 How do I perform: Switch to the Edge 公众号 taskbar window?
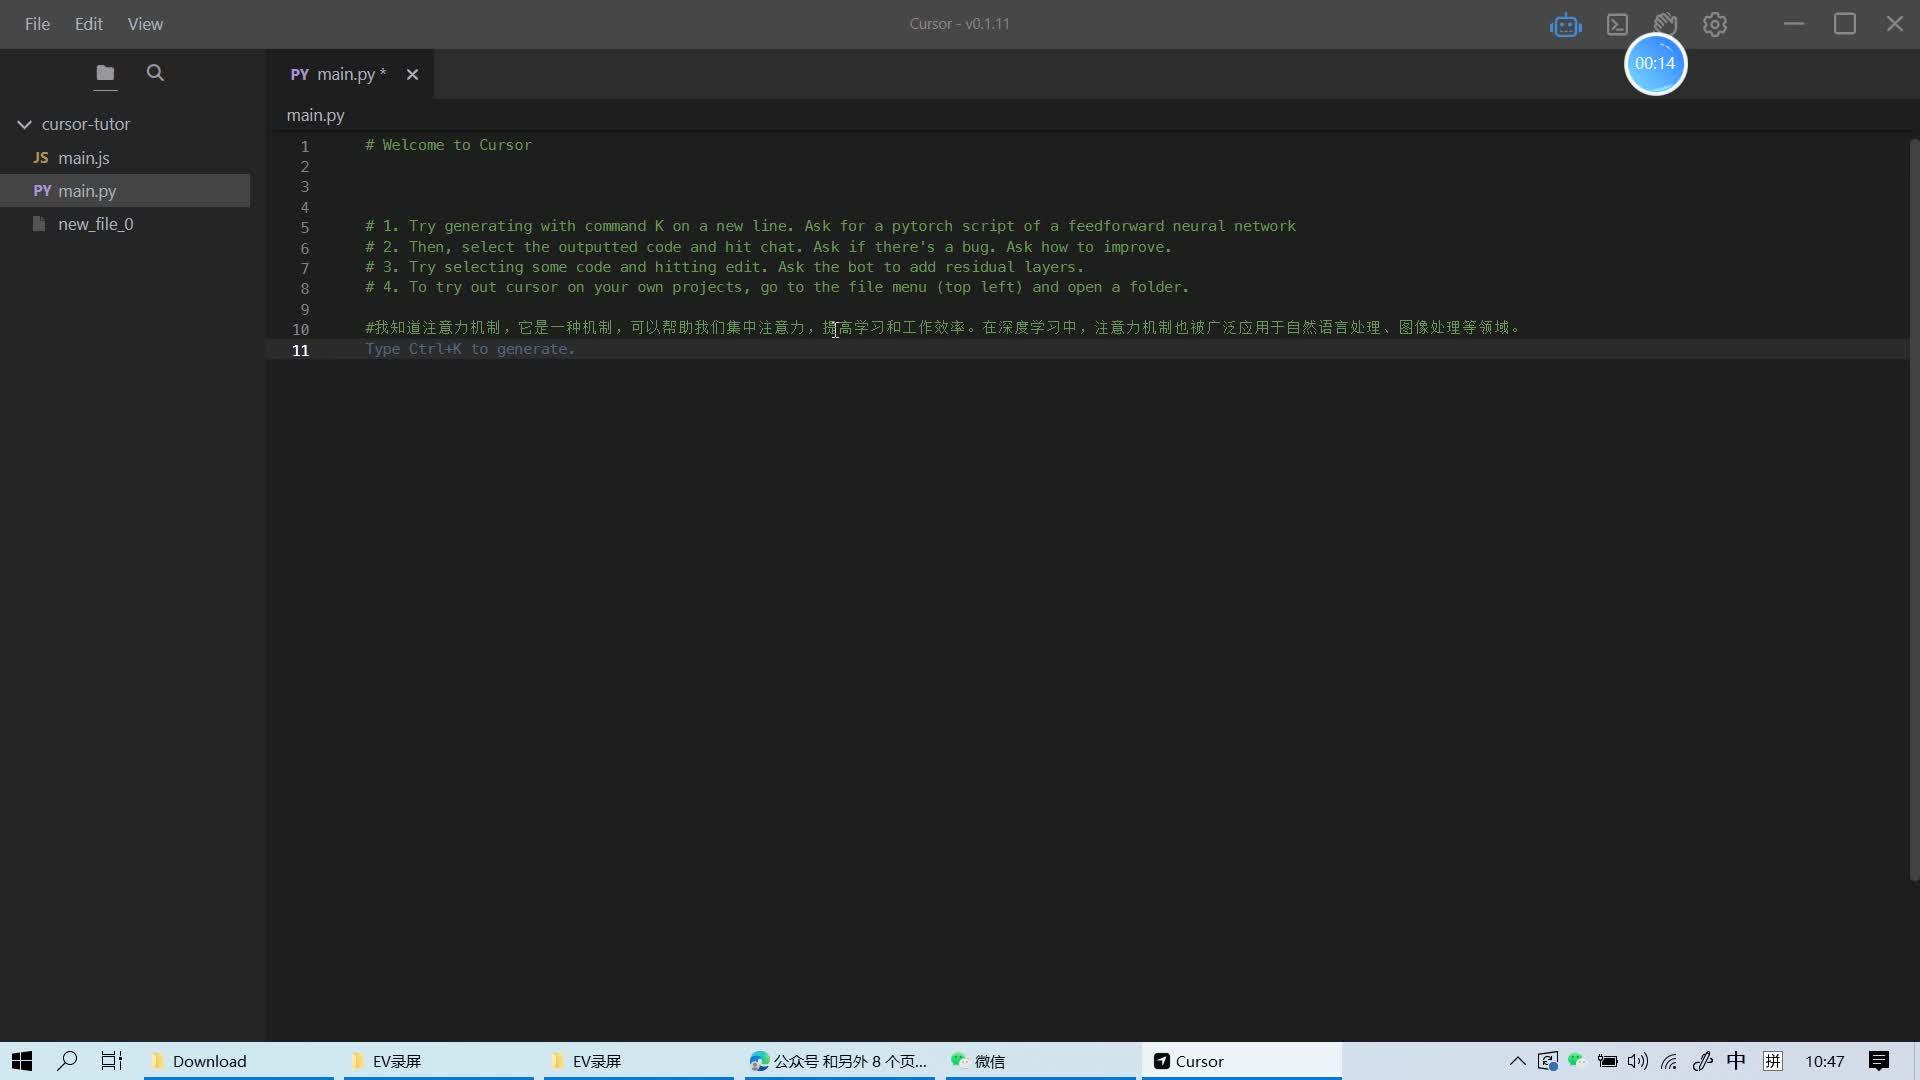point(839,1061)
